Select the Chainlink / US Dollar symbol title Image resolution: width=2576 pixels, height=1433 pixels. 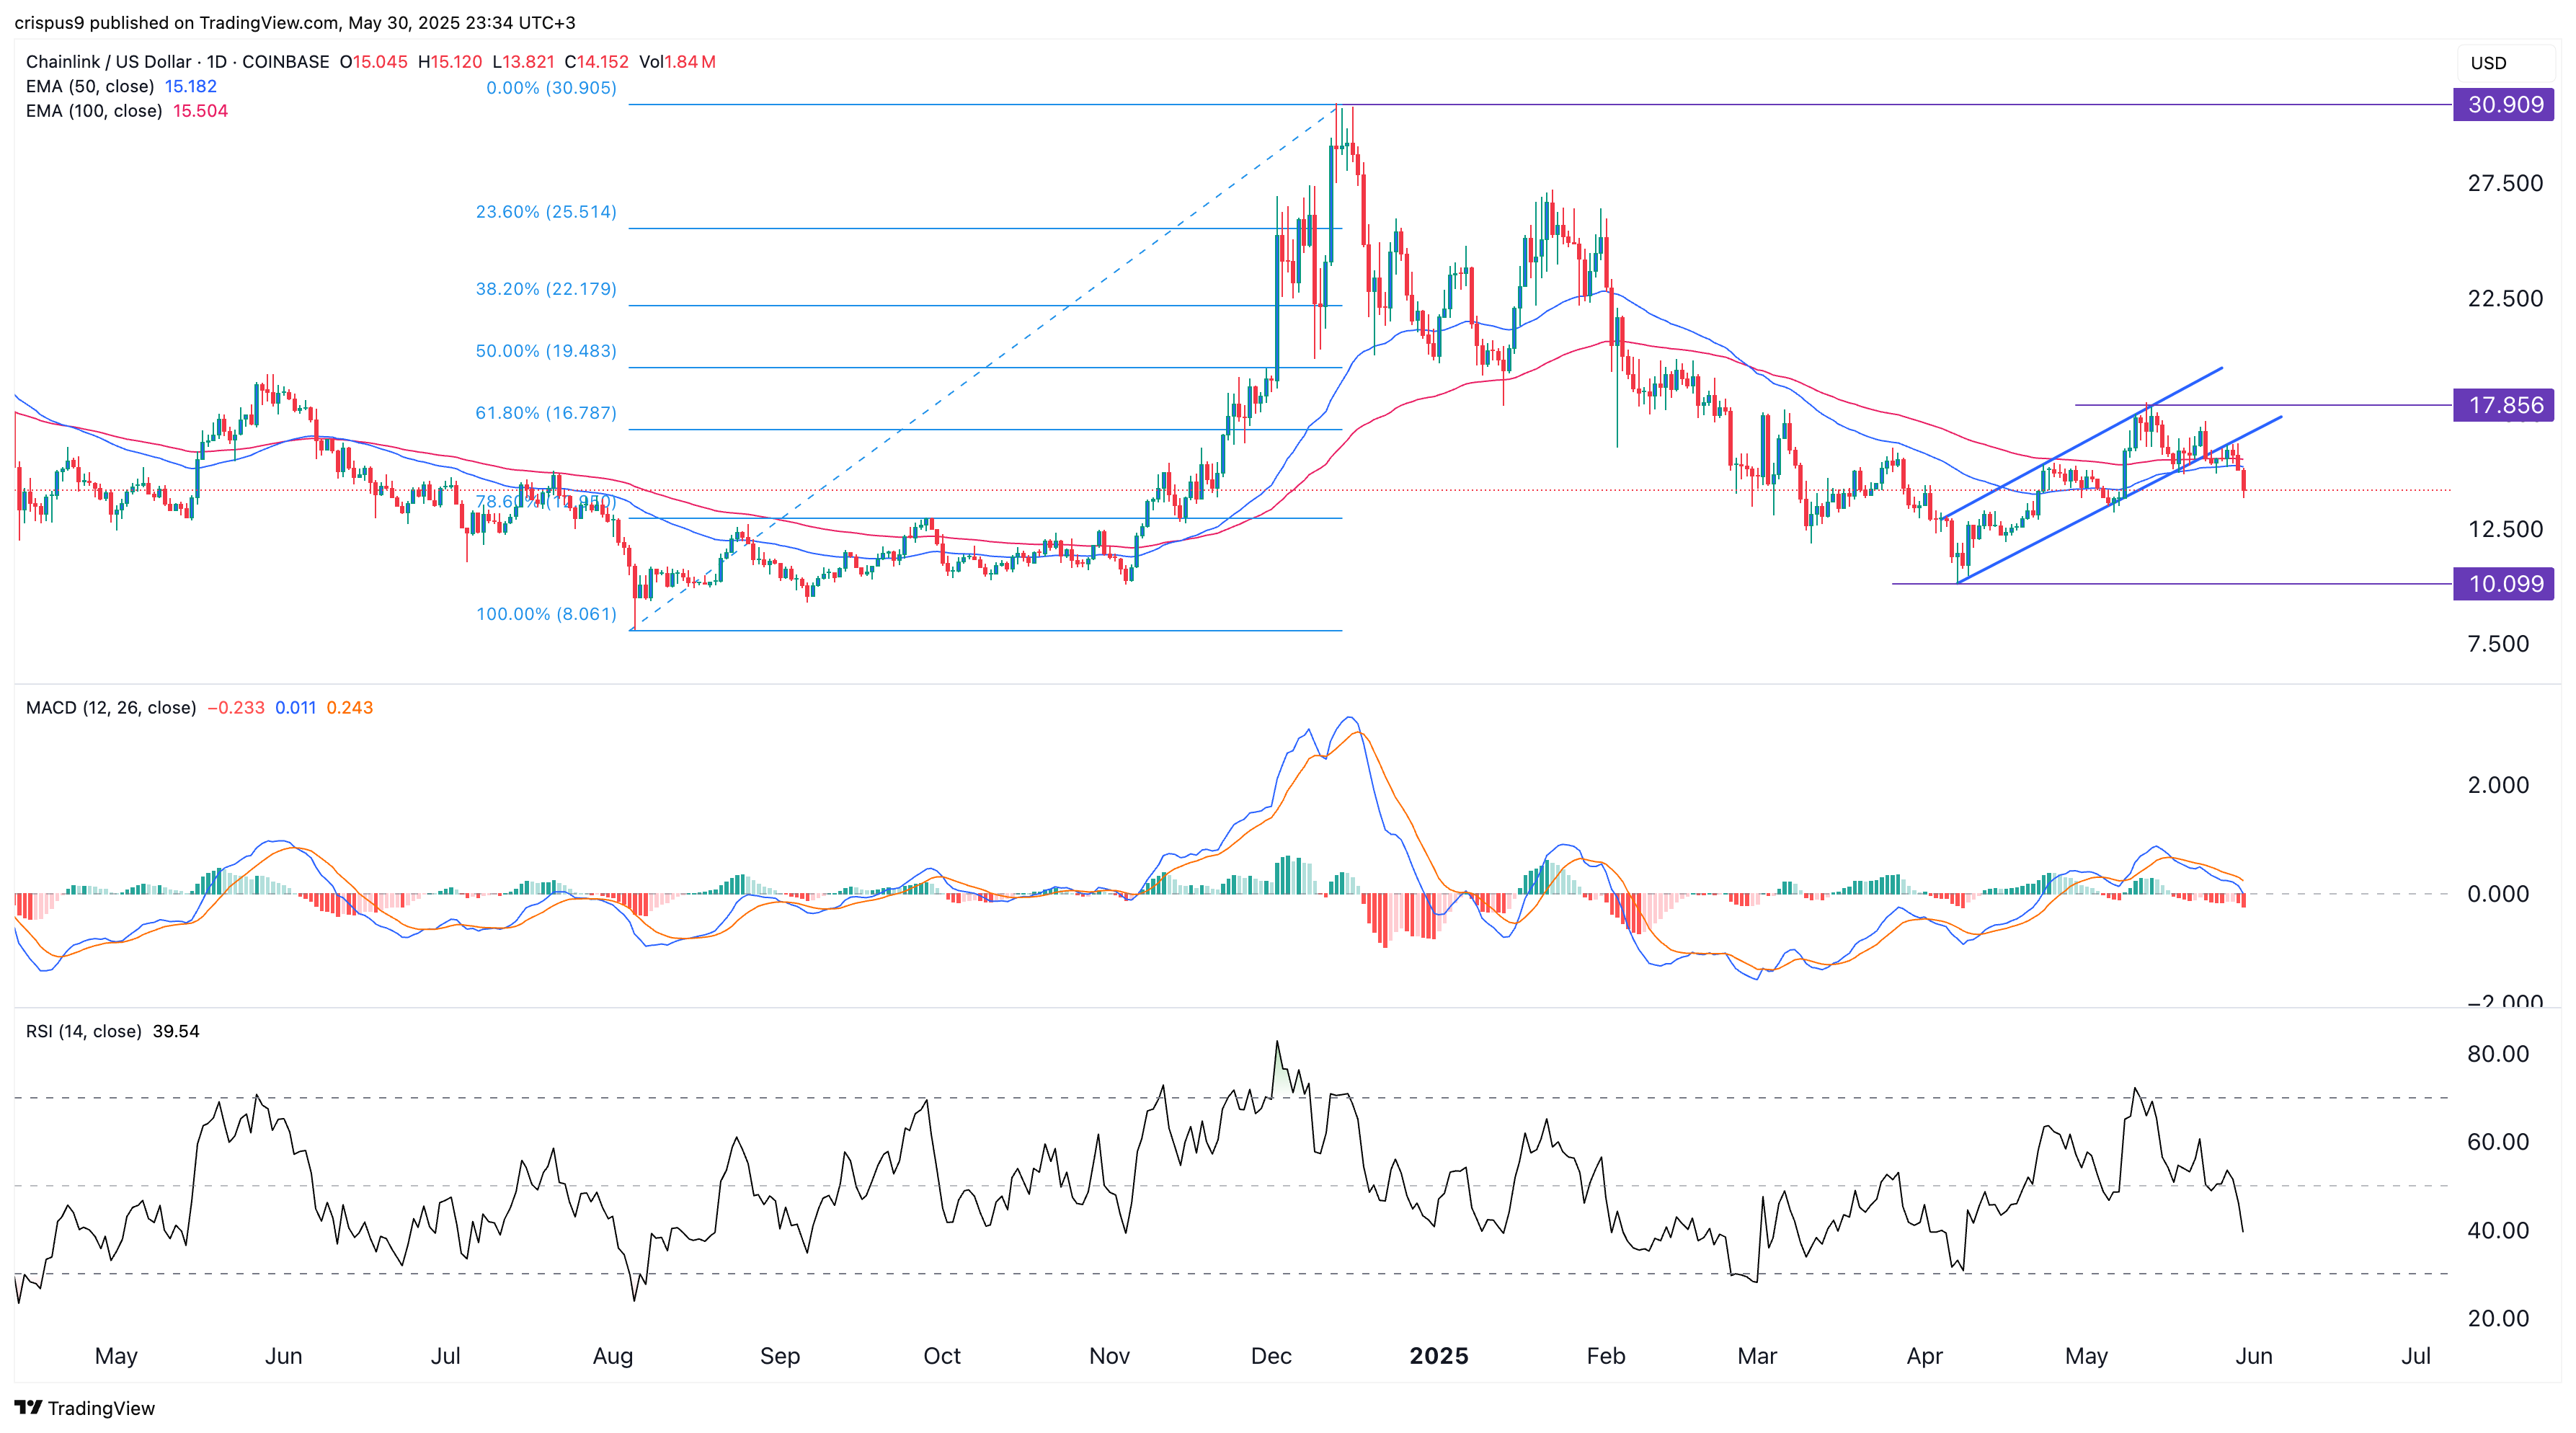tap(177, 62)
